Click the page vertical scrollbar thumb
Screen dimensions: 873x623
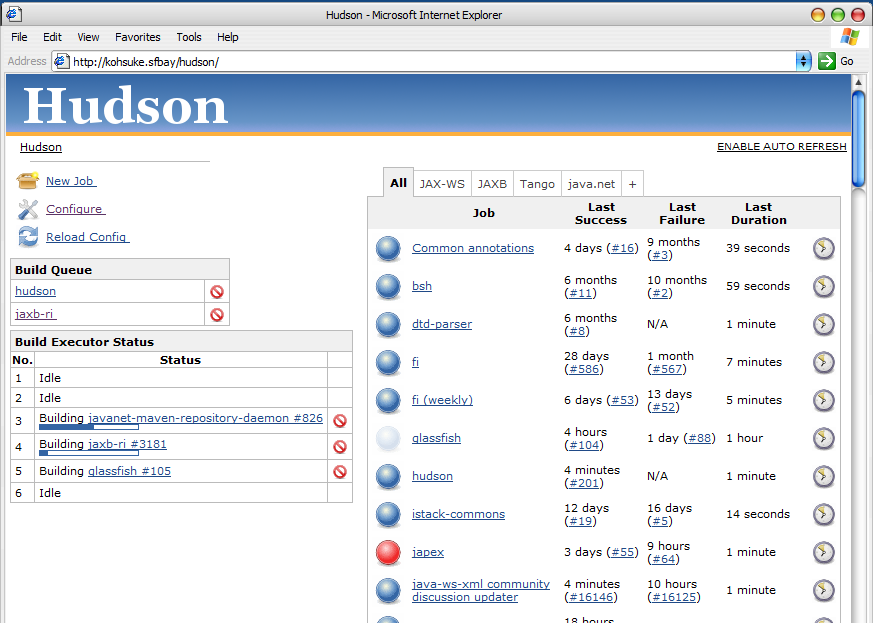[858, 139]
